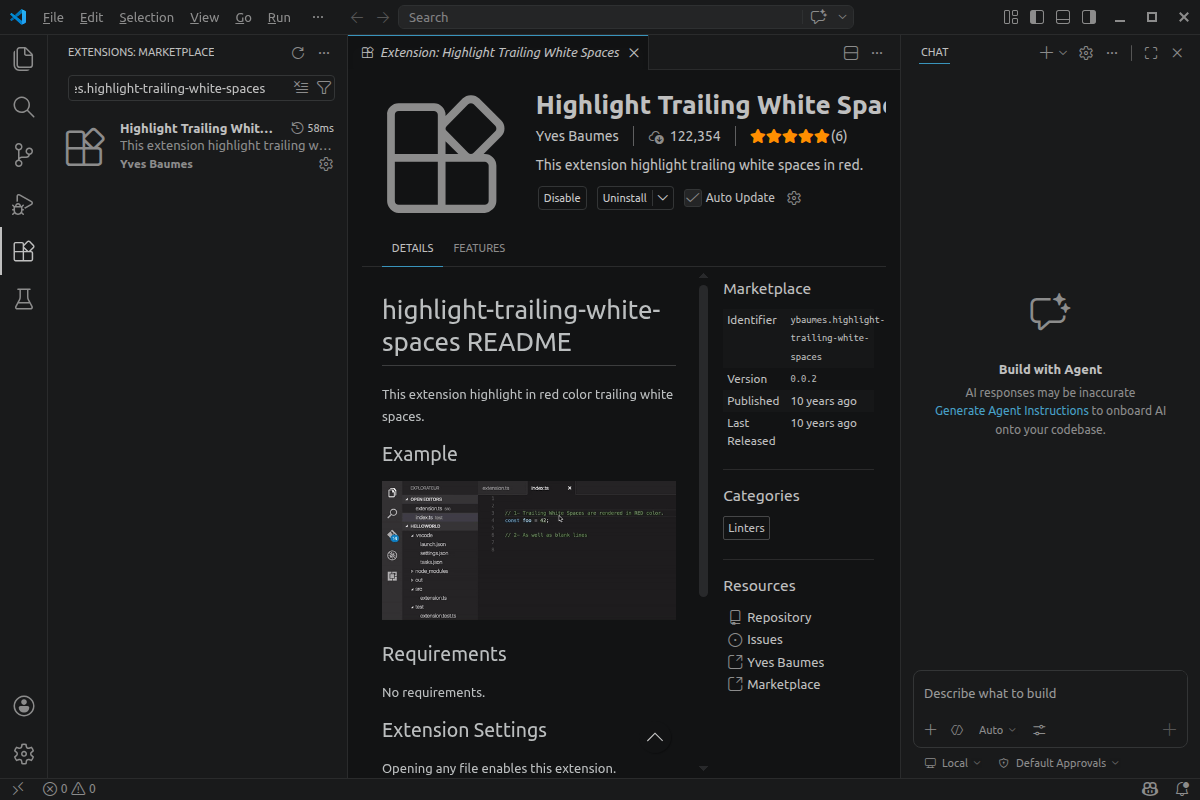Screen dimensions: 1200x800
Task: Open the Issues resource link
Action: (765, 640)
